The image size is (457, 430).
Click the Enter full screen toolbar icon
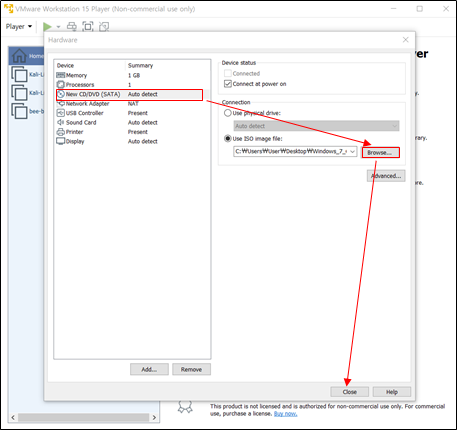[88, 26]
